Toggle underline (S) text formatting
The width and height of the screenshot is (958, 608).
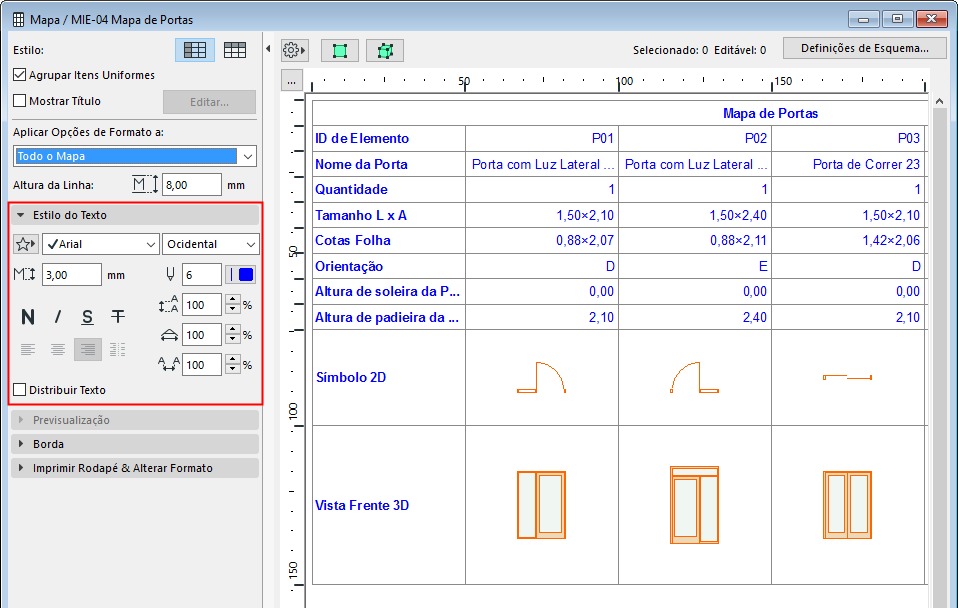(88, 317)
